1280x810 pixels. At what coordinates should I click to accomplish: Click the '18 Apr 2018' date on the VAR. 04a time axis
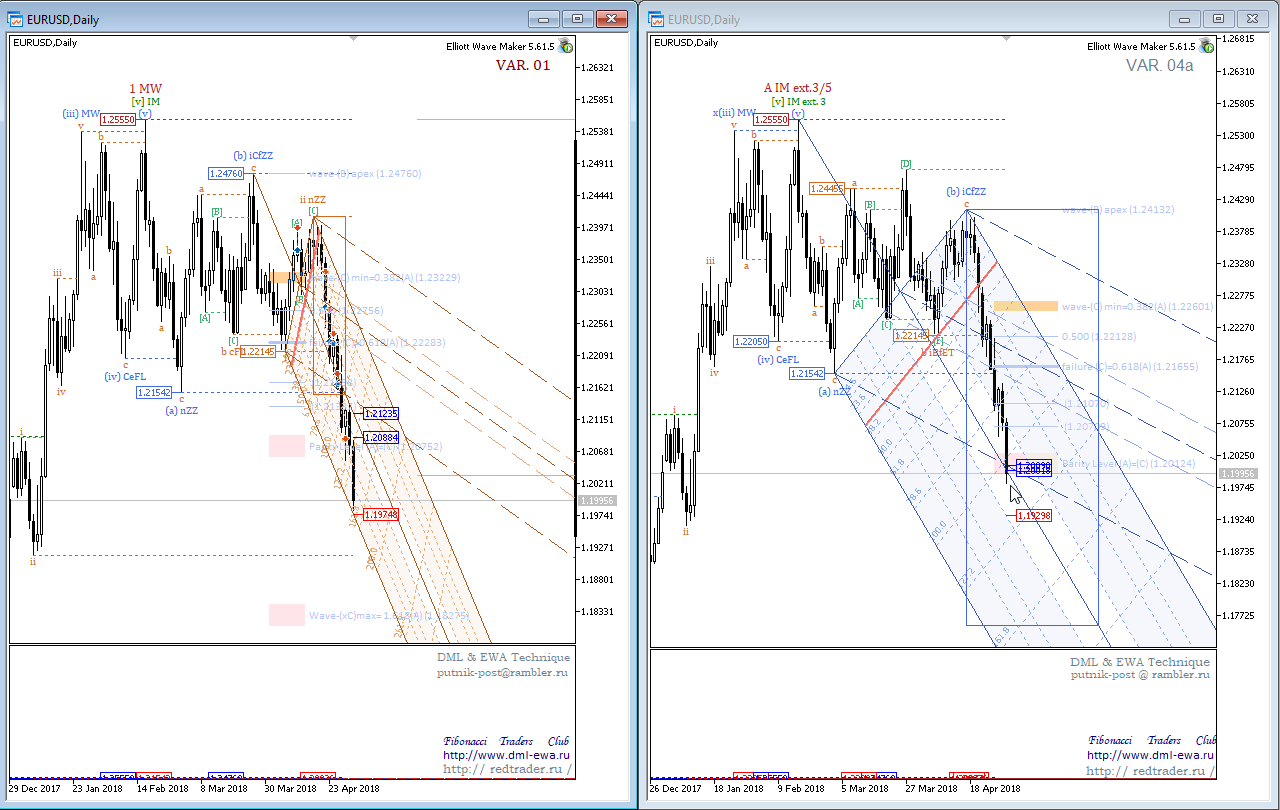pos(995,788)
